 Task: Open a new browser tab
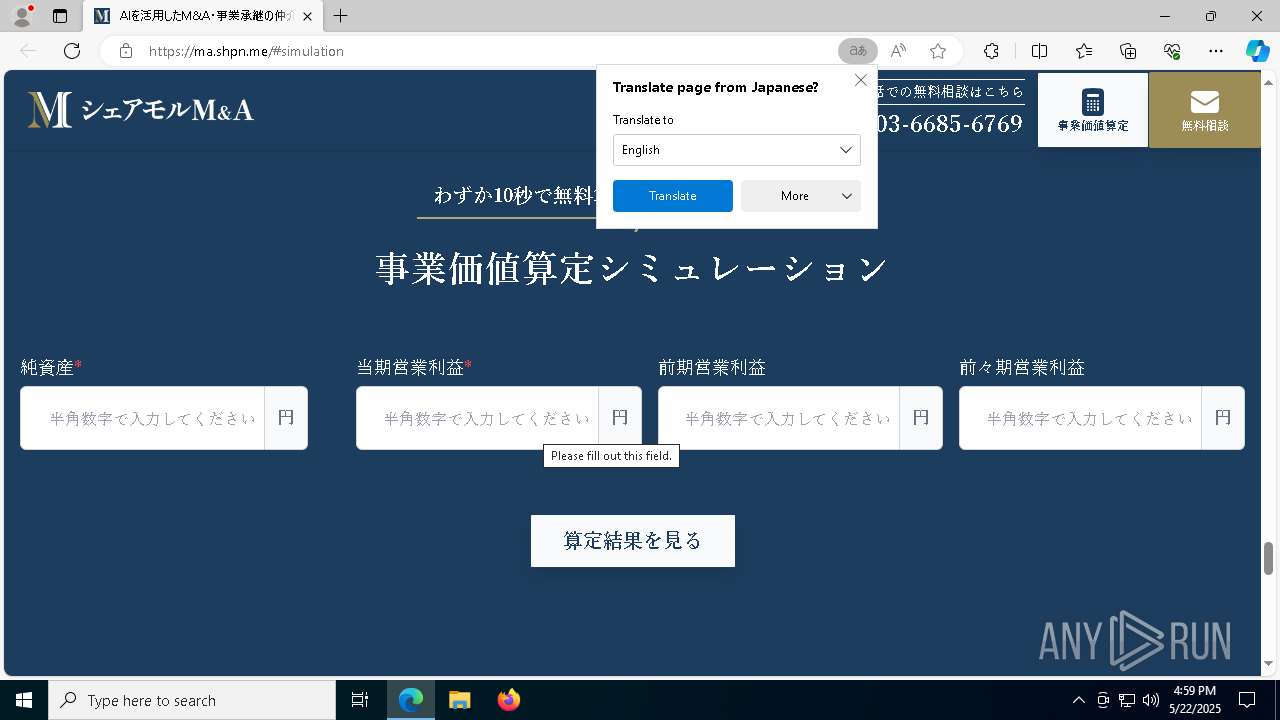pyautogui.click(x=340, y=16)
